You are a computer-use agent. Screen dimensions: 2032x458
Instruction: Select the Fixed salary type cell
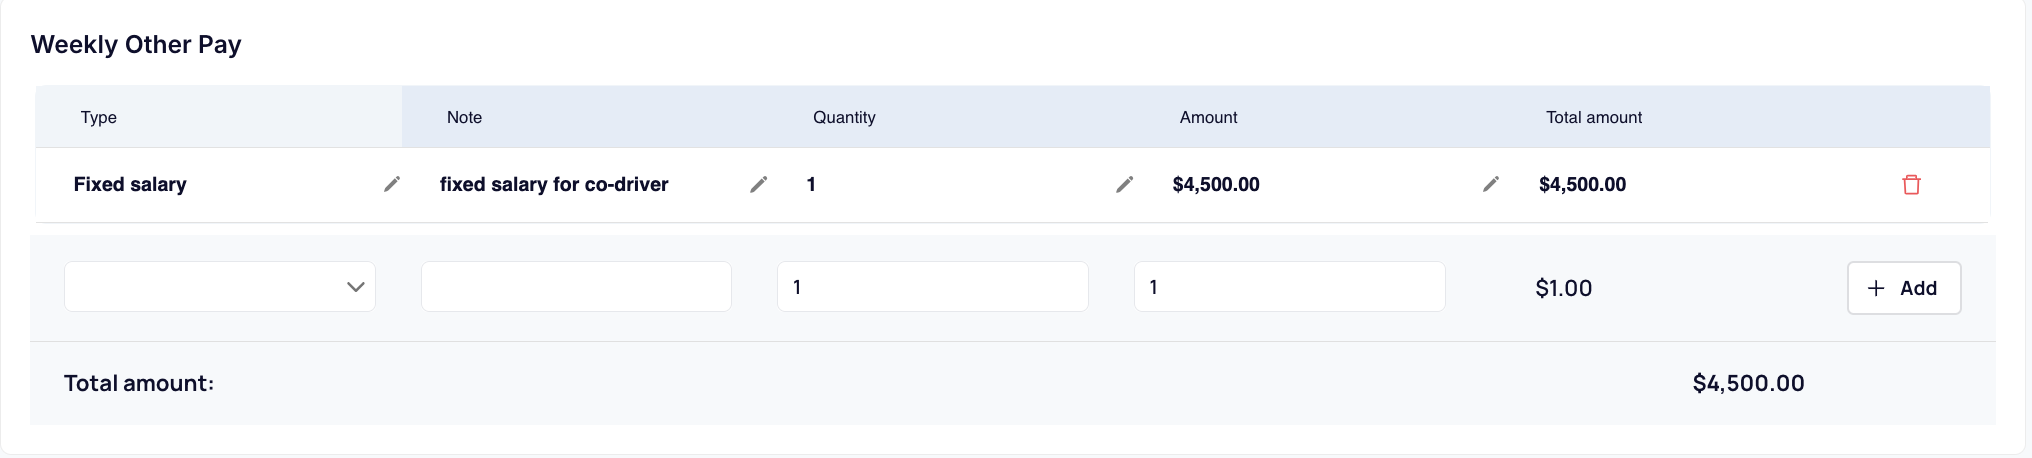click(x=130, y=184)
